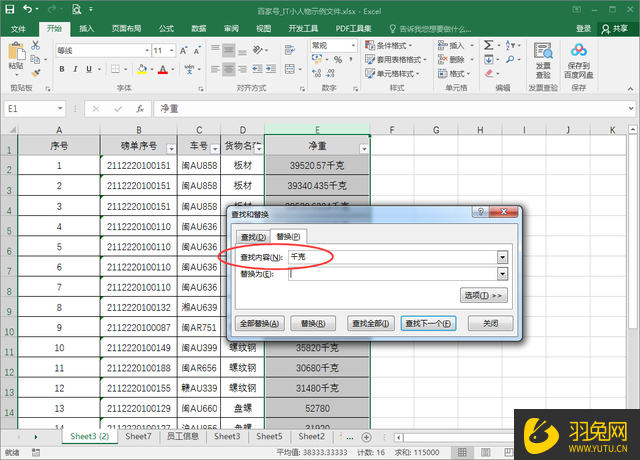Click the Save icon in quick access toolbar

(9, 9)
